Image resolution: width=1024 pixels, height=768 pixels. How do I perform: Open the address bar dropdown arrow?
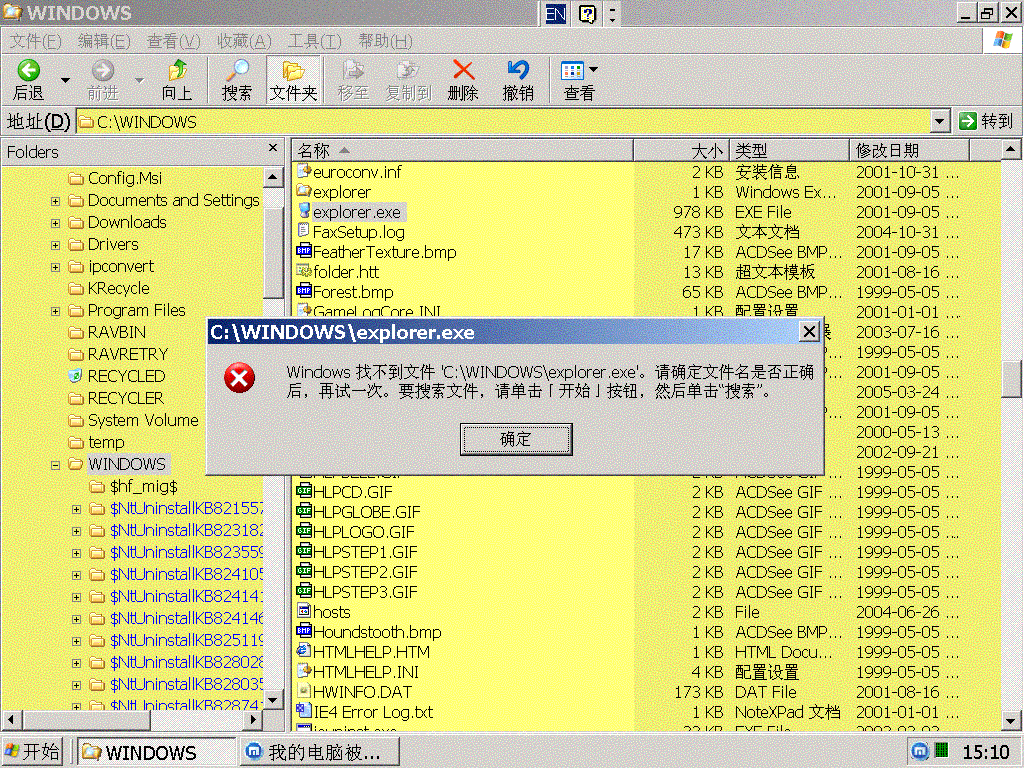(939, 121)
